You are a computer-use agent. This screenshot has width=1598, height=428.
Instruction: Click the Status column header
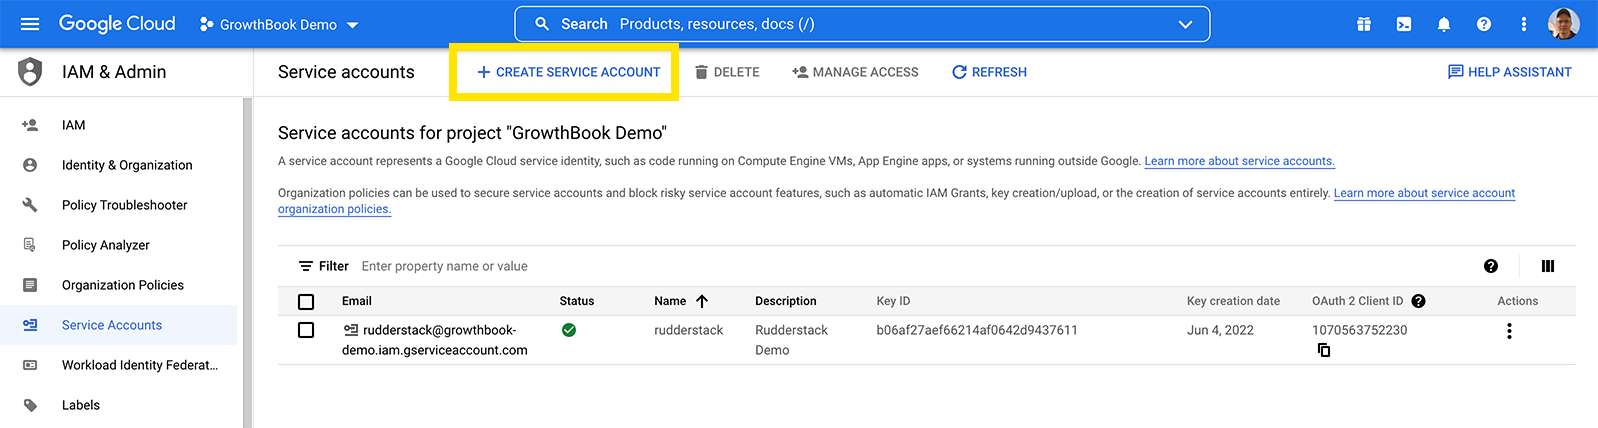(x=577, y=301)
